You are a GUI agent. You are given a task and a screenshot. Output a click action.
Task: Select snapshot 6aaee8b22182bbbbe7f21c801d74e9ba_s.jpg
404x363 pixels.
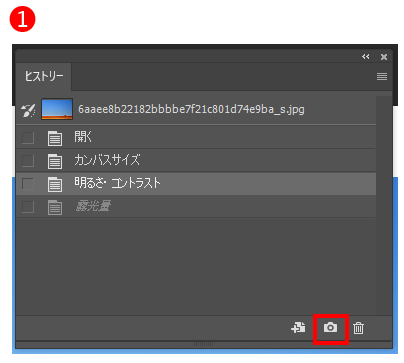[191, 109]
